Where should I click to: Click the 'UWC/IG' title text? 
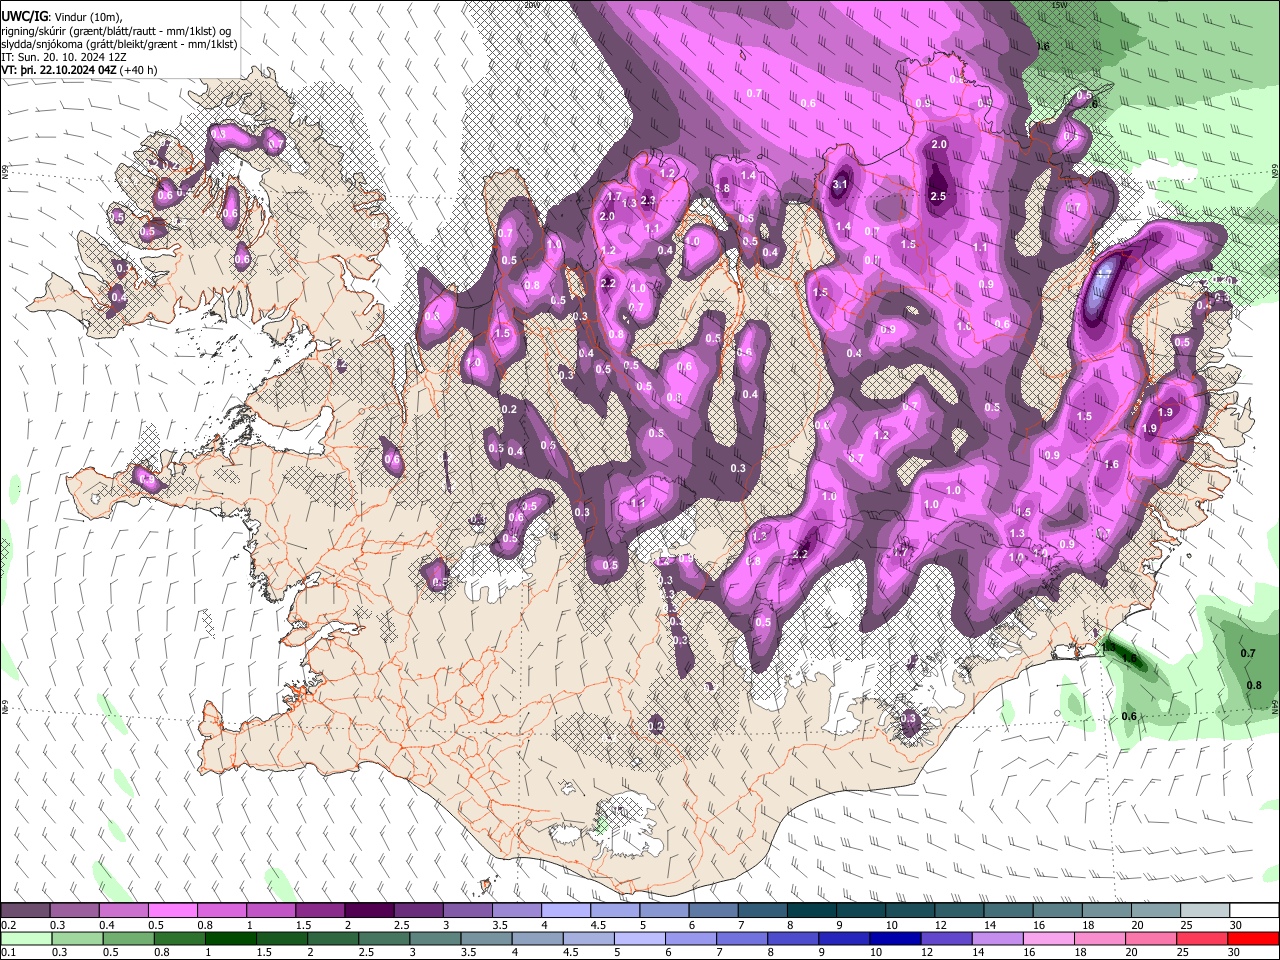coord(24,16)
